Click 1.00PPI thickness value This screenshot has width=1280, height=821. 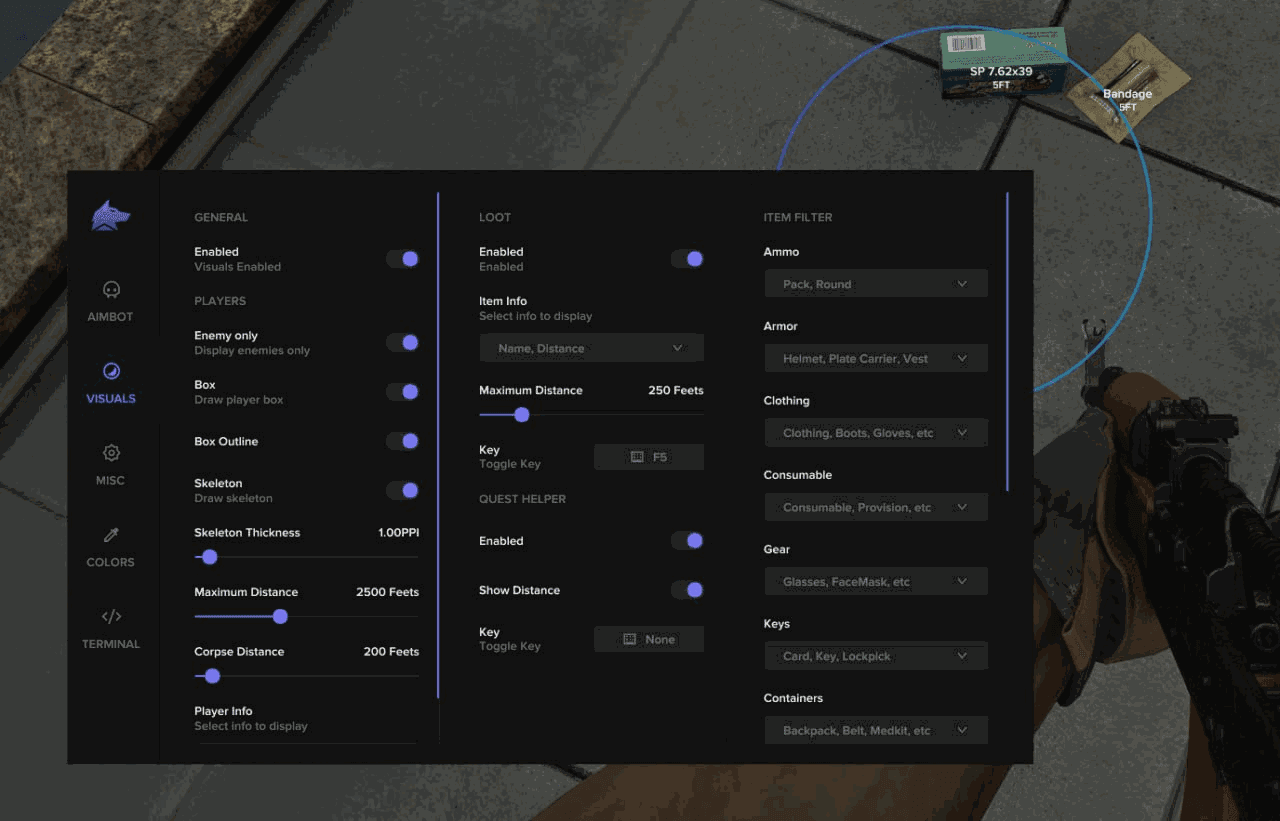pos(398,533)
